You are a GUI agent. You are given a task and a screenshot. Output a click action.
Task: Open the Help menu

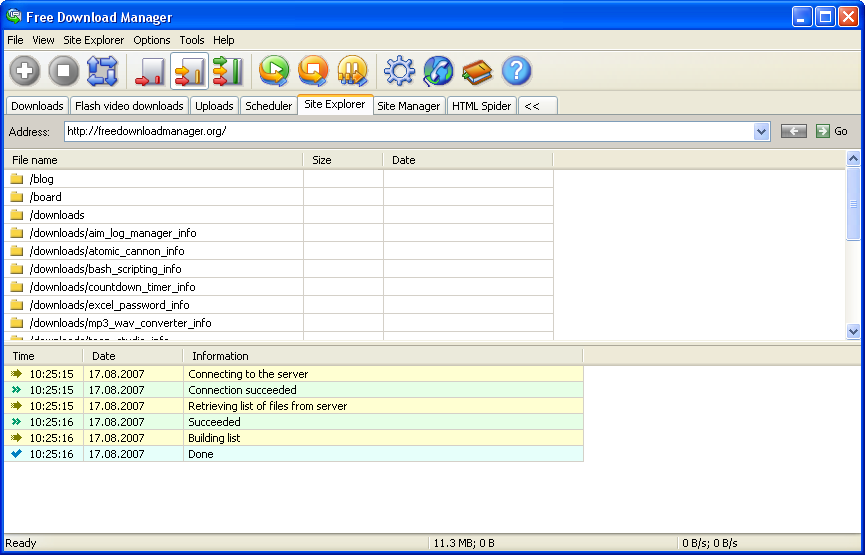pos(223,40)
